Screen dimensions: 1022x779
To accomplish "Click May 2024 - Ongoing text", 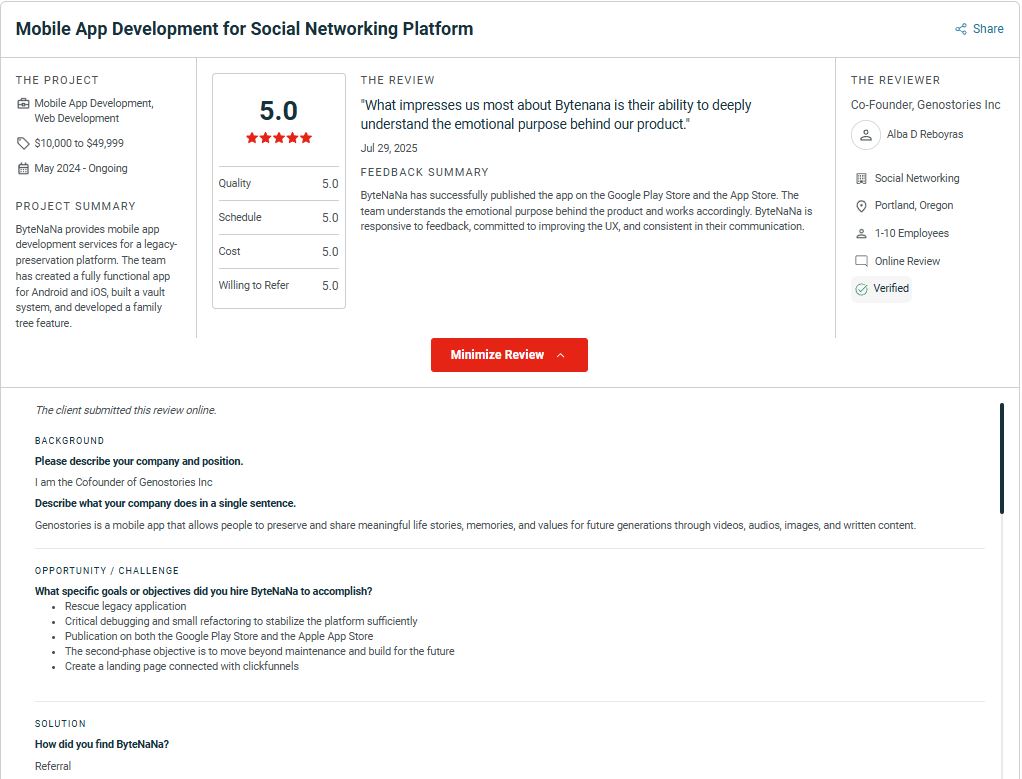I will [x=81, y=168].
